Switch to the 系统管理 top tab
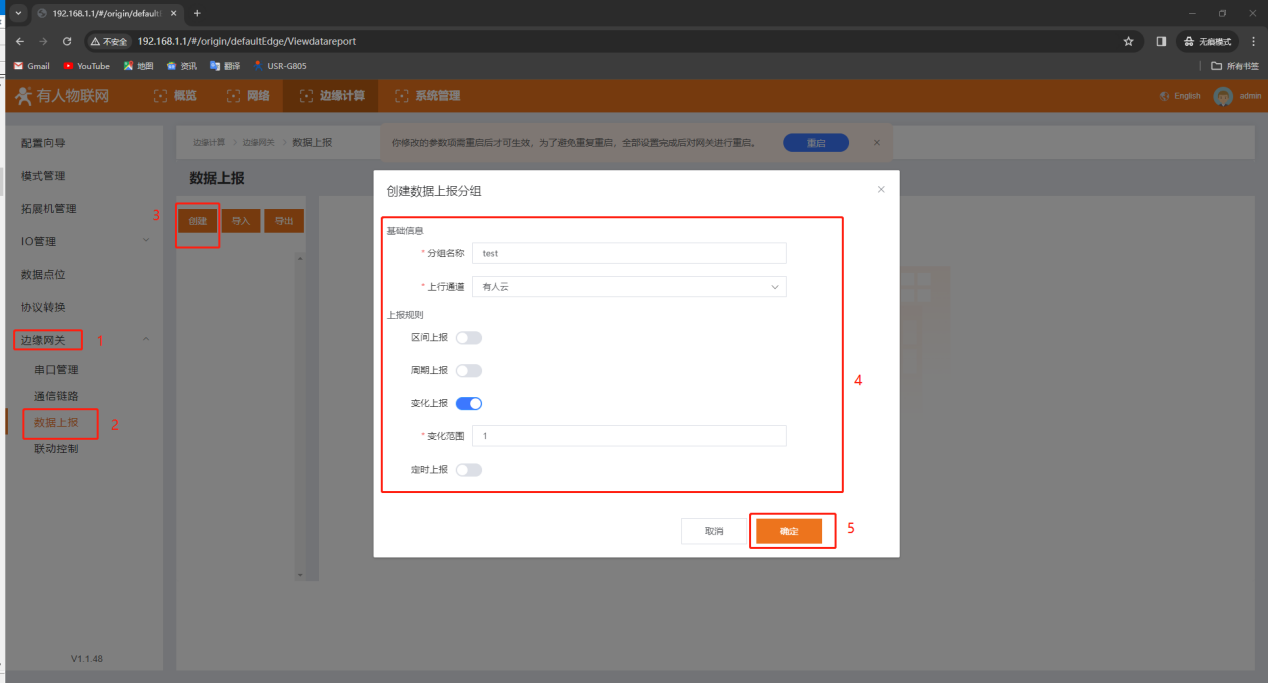The height and width of the screenshot is (683, 1268). tap(428, 96)
